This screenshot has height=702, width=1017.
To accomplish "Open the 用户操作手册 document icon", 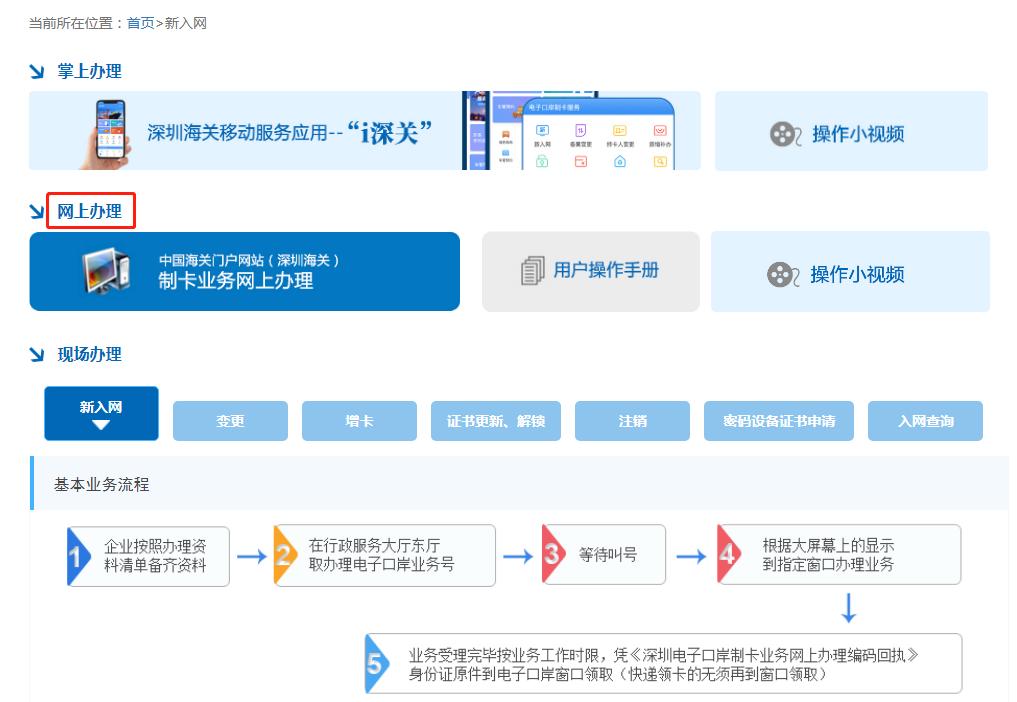I will [x=531, y=270].
